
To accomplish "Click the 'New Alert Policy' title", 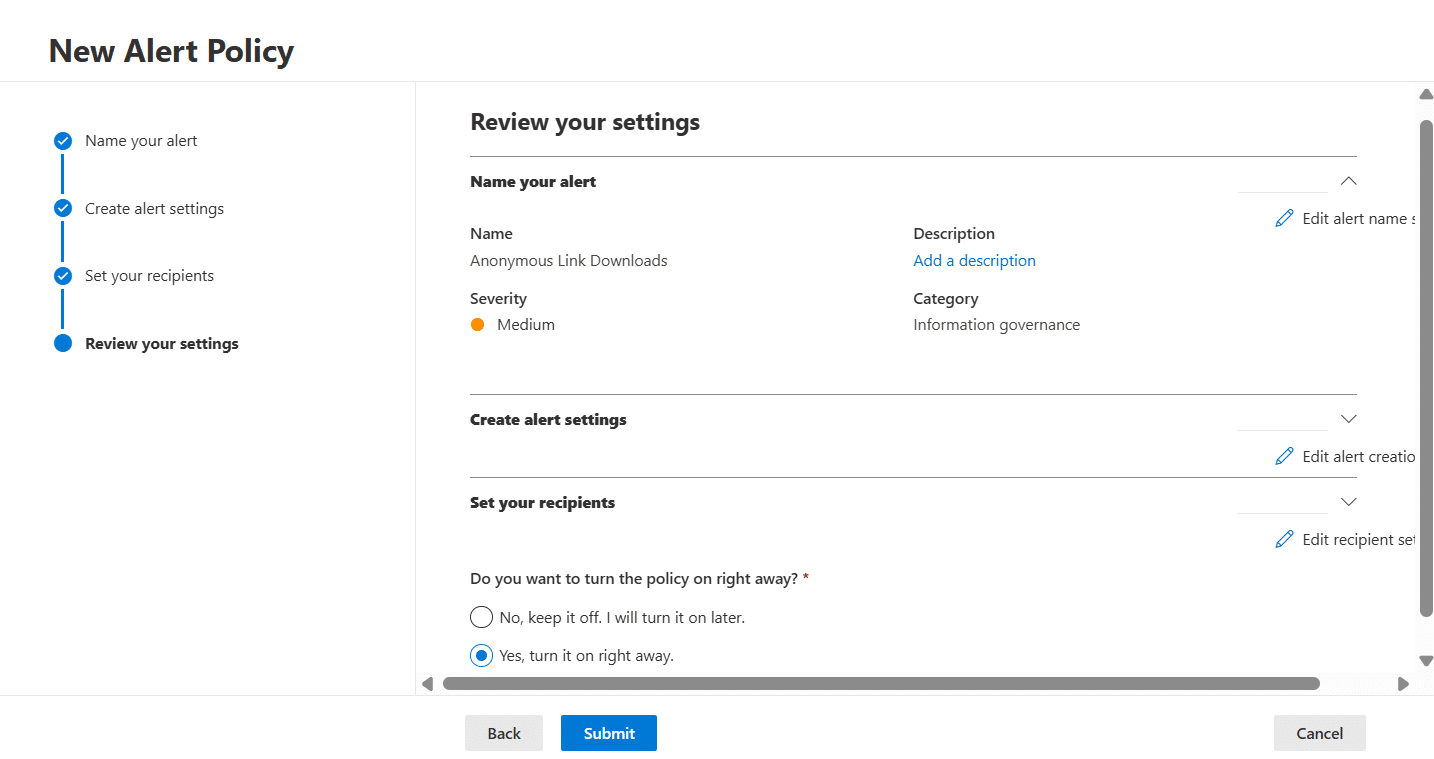I will [171, 51].
